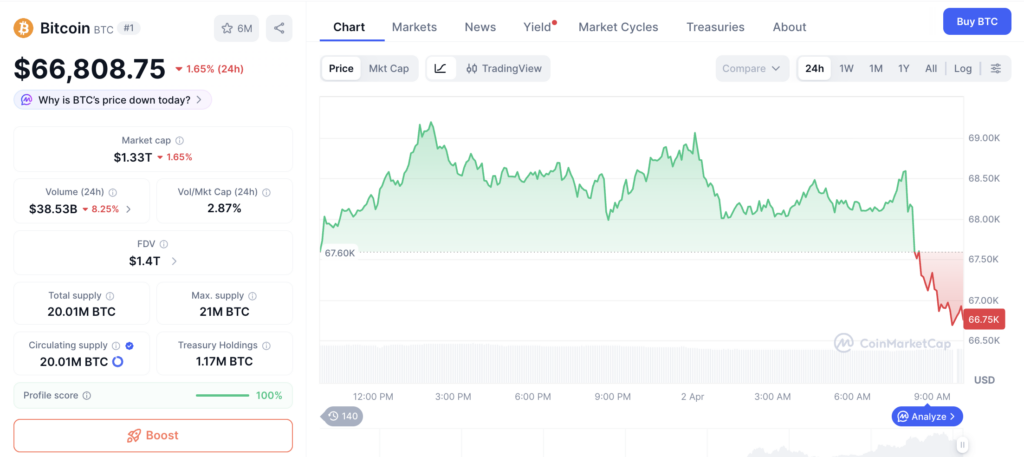The image size is (1024, 457).
Task: Open the About tab
Action: [x=789, y=27]
